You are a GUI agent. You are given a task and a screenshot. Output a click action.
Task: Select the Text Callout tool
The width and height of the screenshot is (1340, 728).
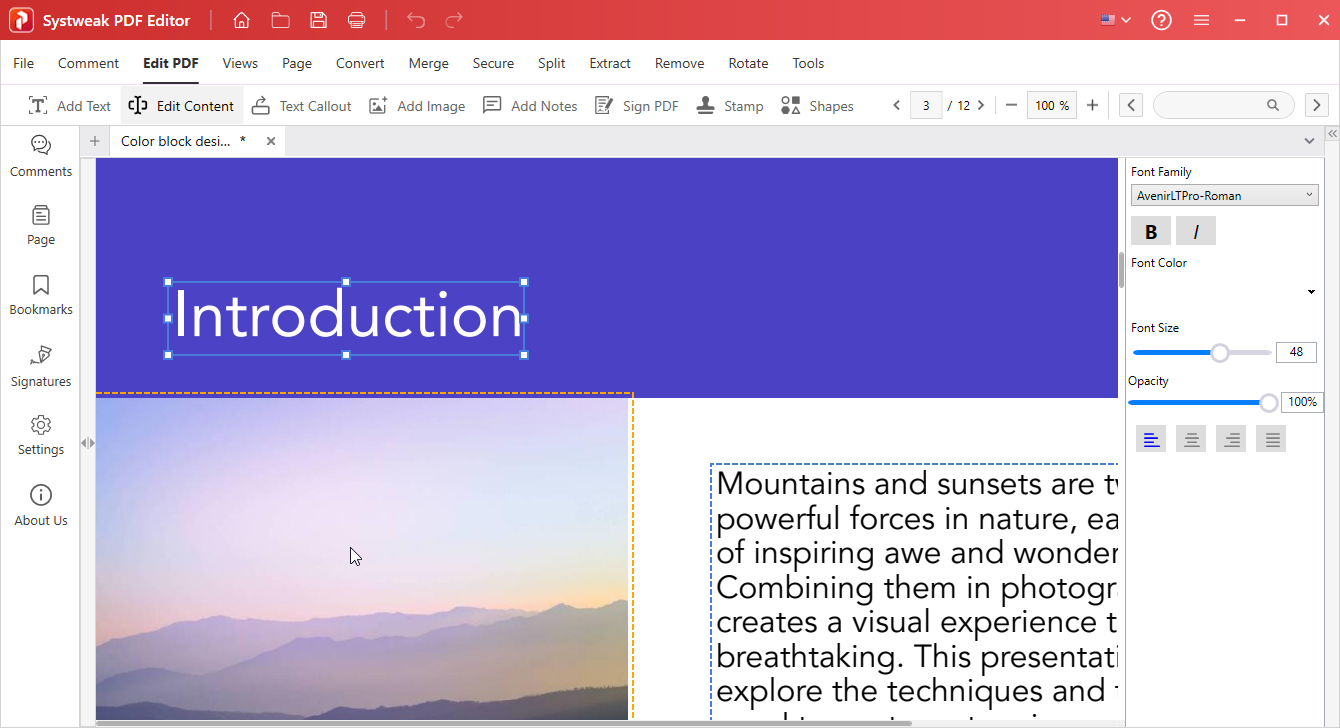tap(301, 105)
